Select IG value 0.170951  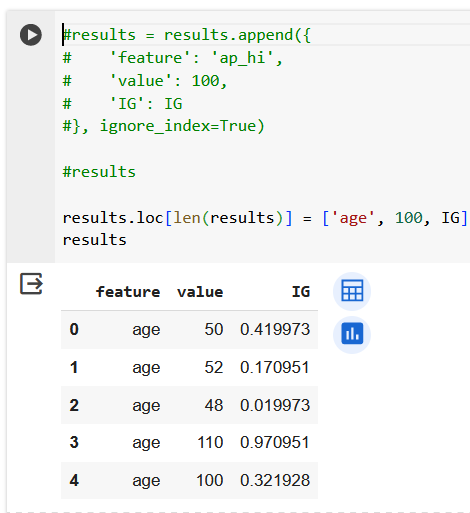point(275,367)
